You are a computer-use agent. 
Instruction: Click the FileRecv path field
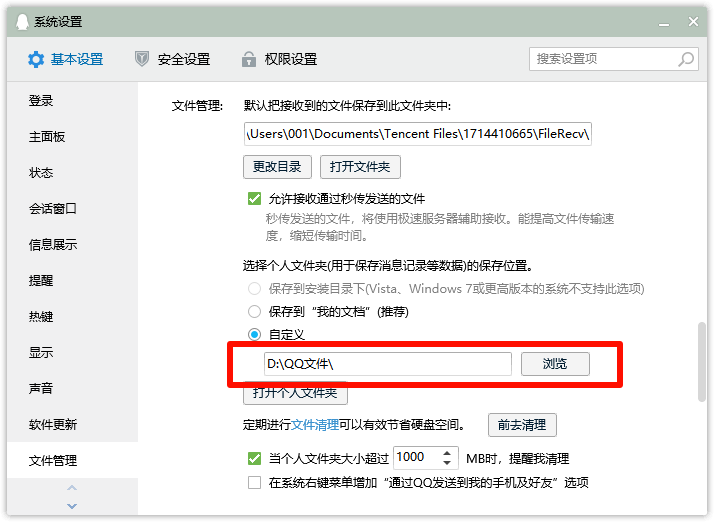(418, 134)
